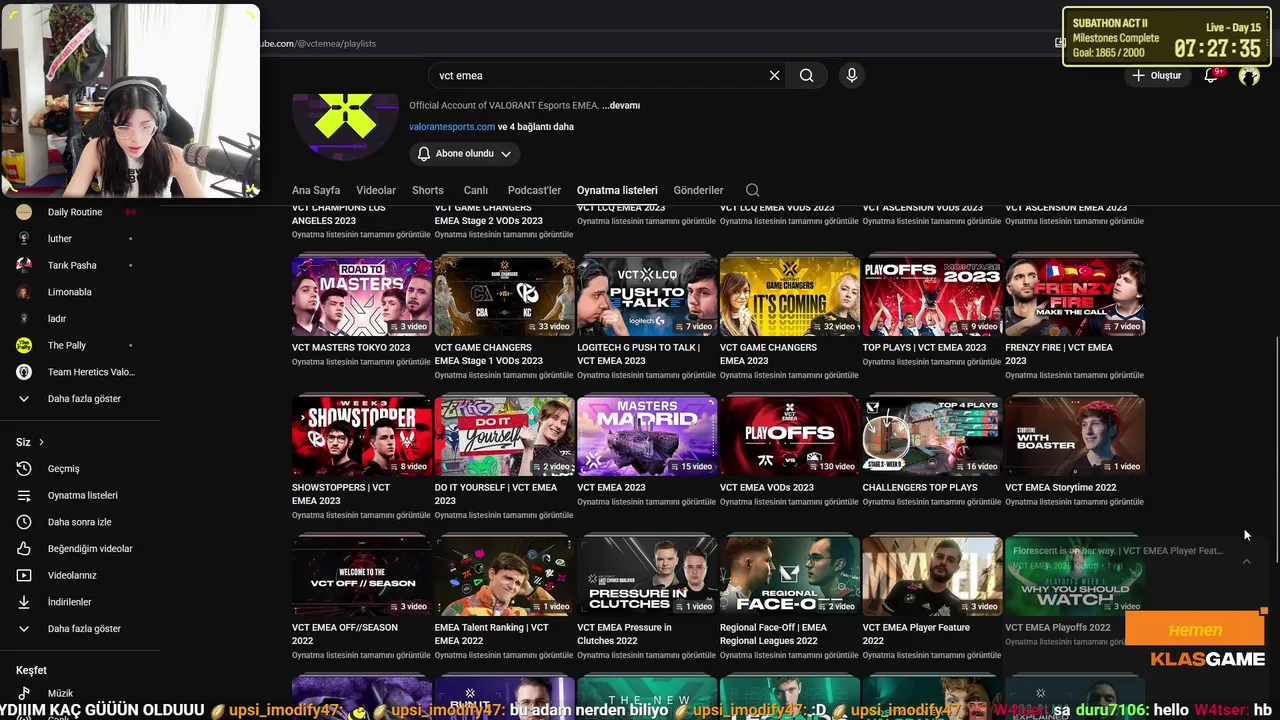
Task: Click the Oluştur create button
Action: 1157,75
